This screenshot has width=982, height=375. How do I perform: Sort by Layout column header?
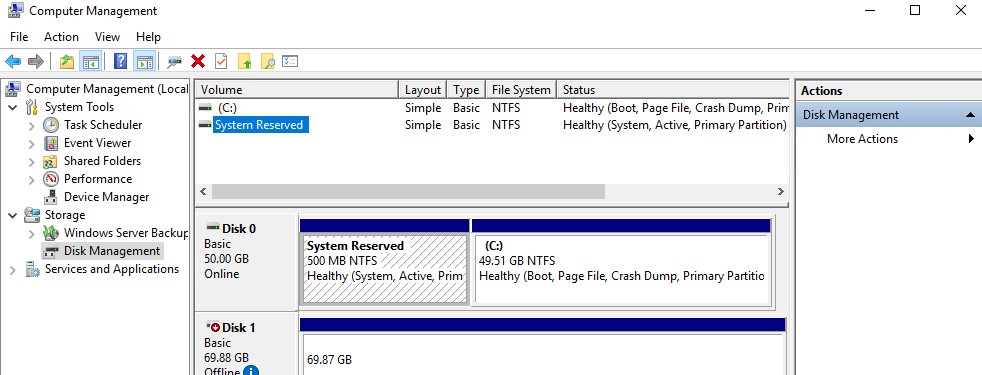tap(423, 90)
